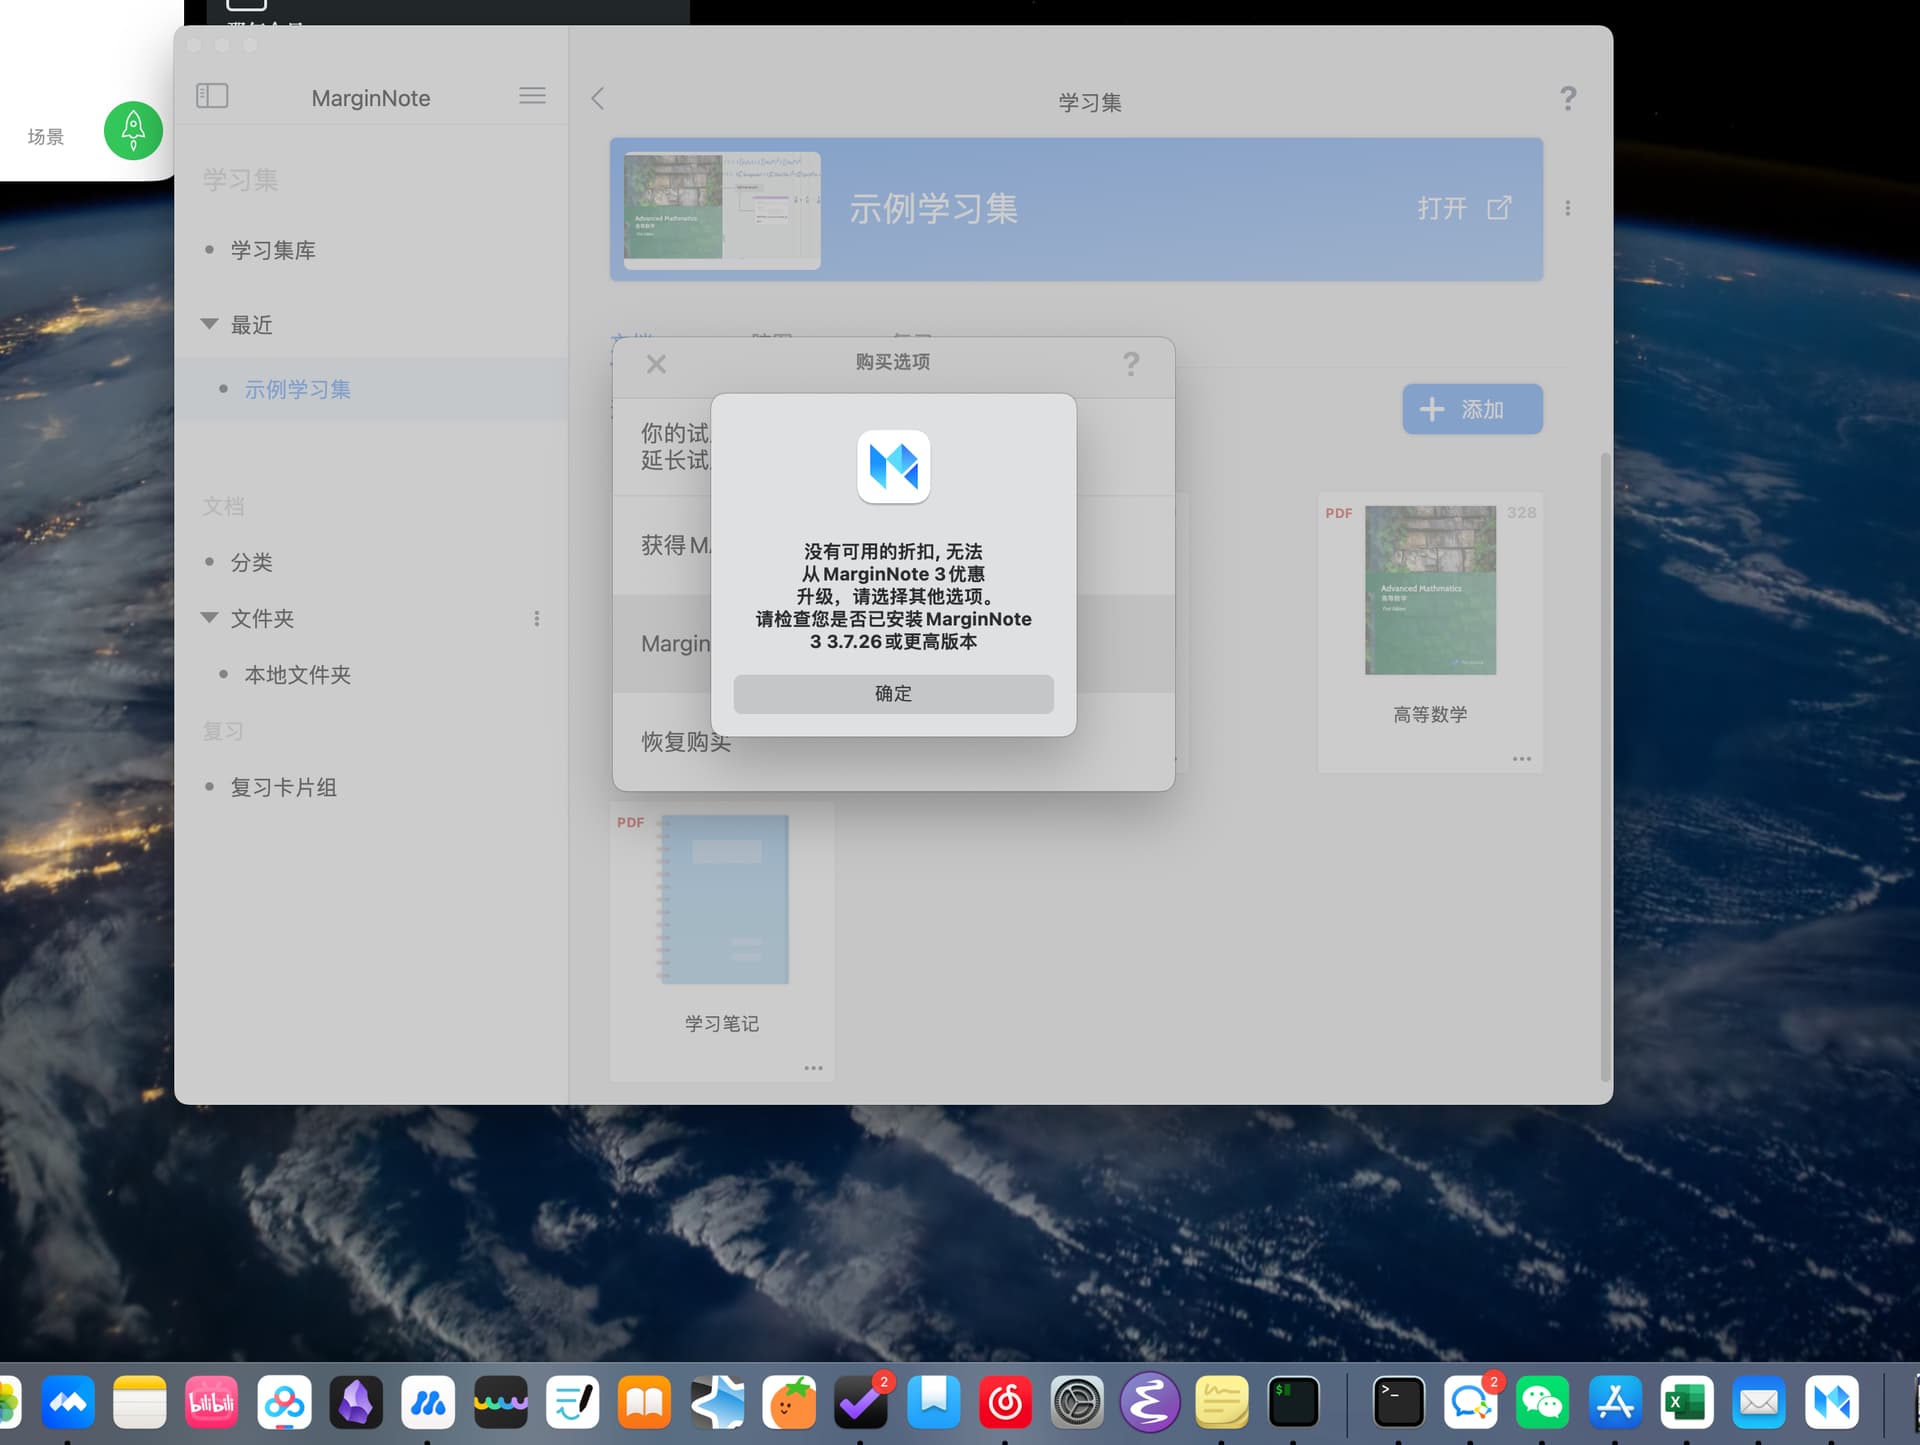Go back using the left chevron
The width and height of the screenshot is (1920, 1445).
(x=598, y=98)
